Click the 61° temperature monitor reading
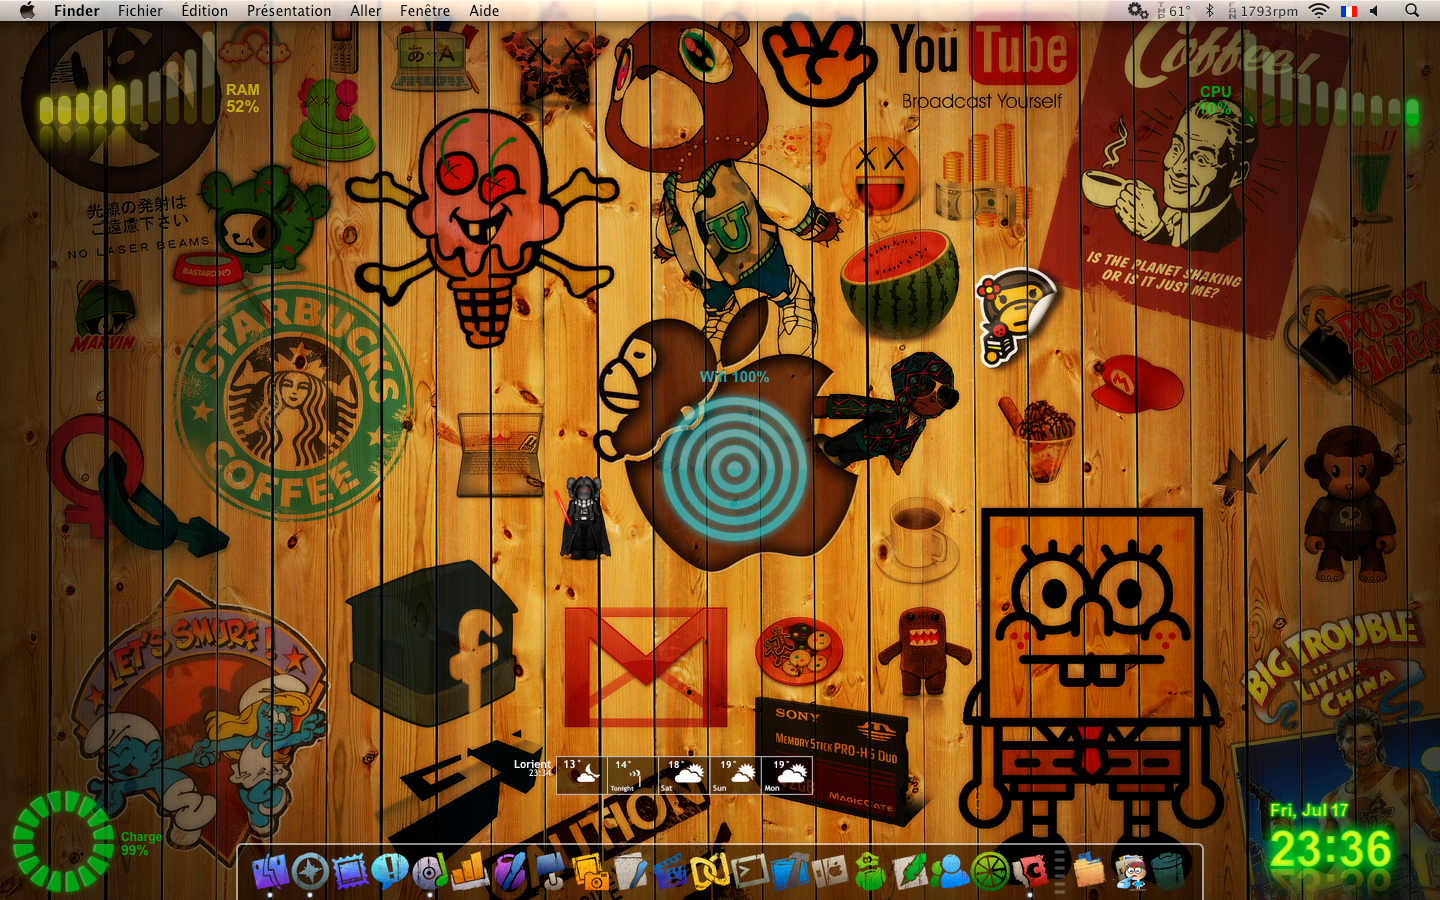Viewport: 1440px width, 900px height. click(x=1174, y=11)
